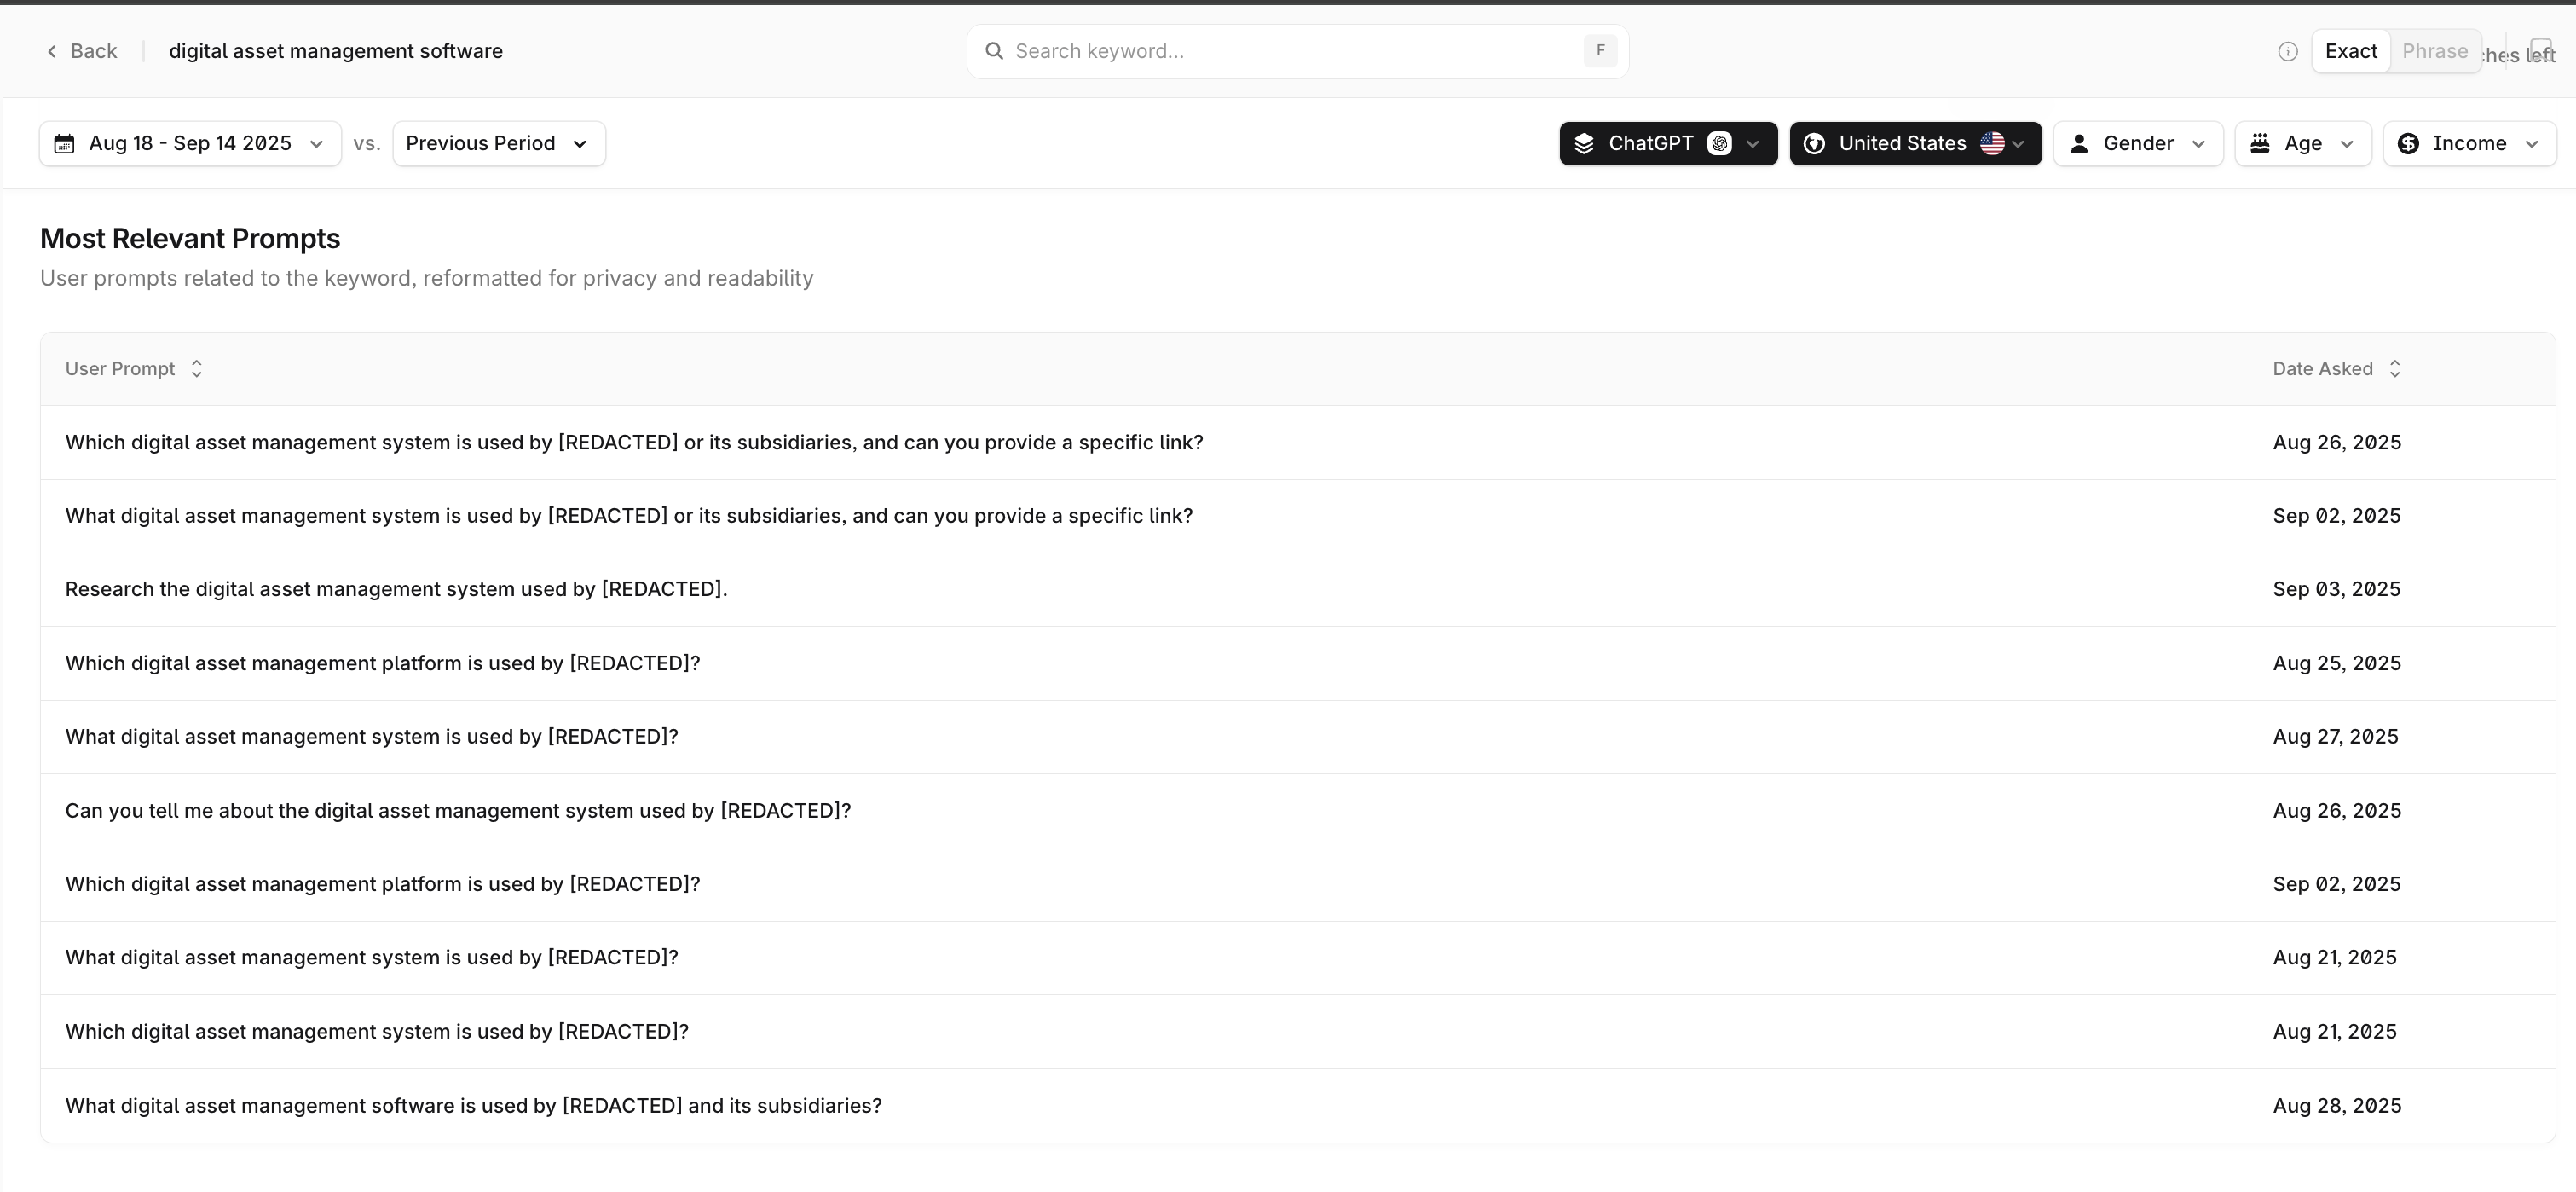Open the Previous Period comparison dropdown
The width and height of the screenshot is (2576, 1192).
498,143
